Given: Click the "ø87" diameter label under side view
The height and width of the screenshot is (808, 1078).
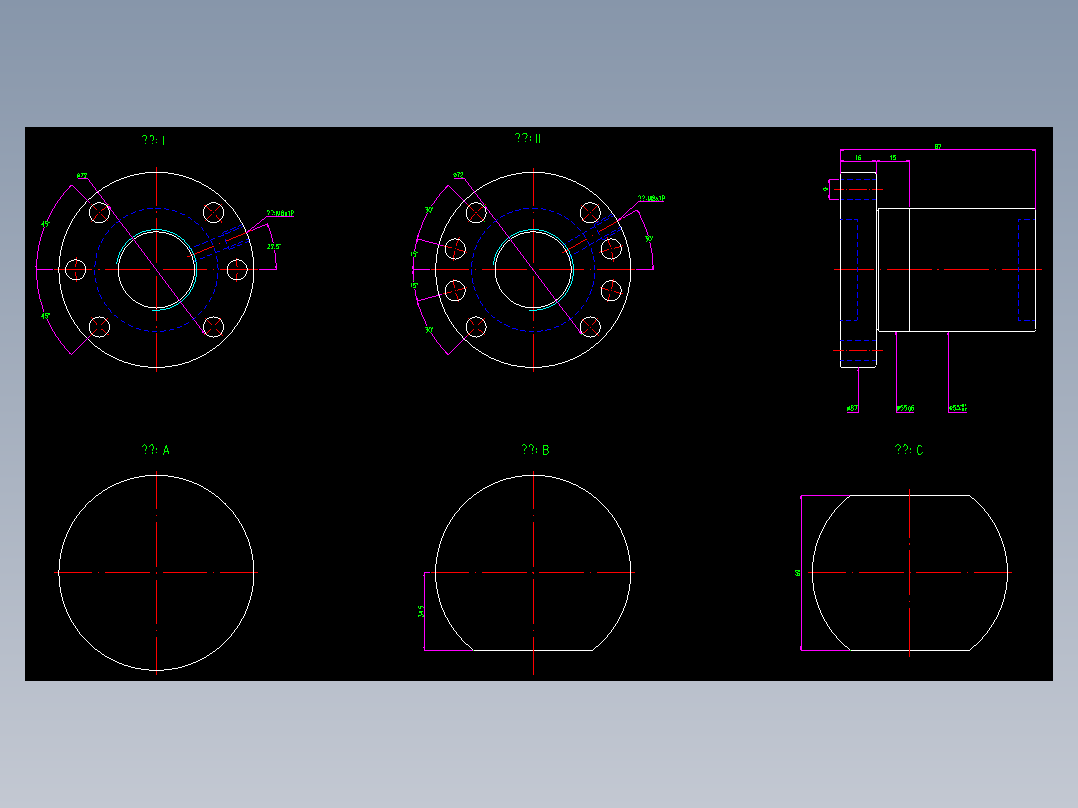Looking at the screenshot, I should [852, 408].
